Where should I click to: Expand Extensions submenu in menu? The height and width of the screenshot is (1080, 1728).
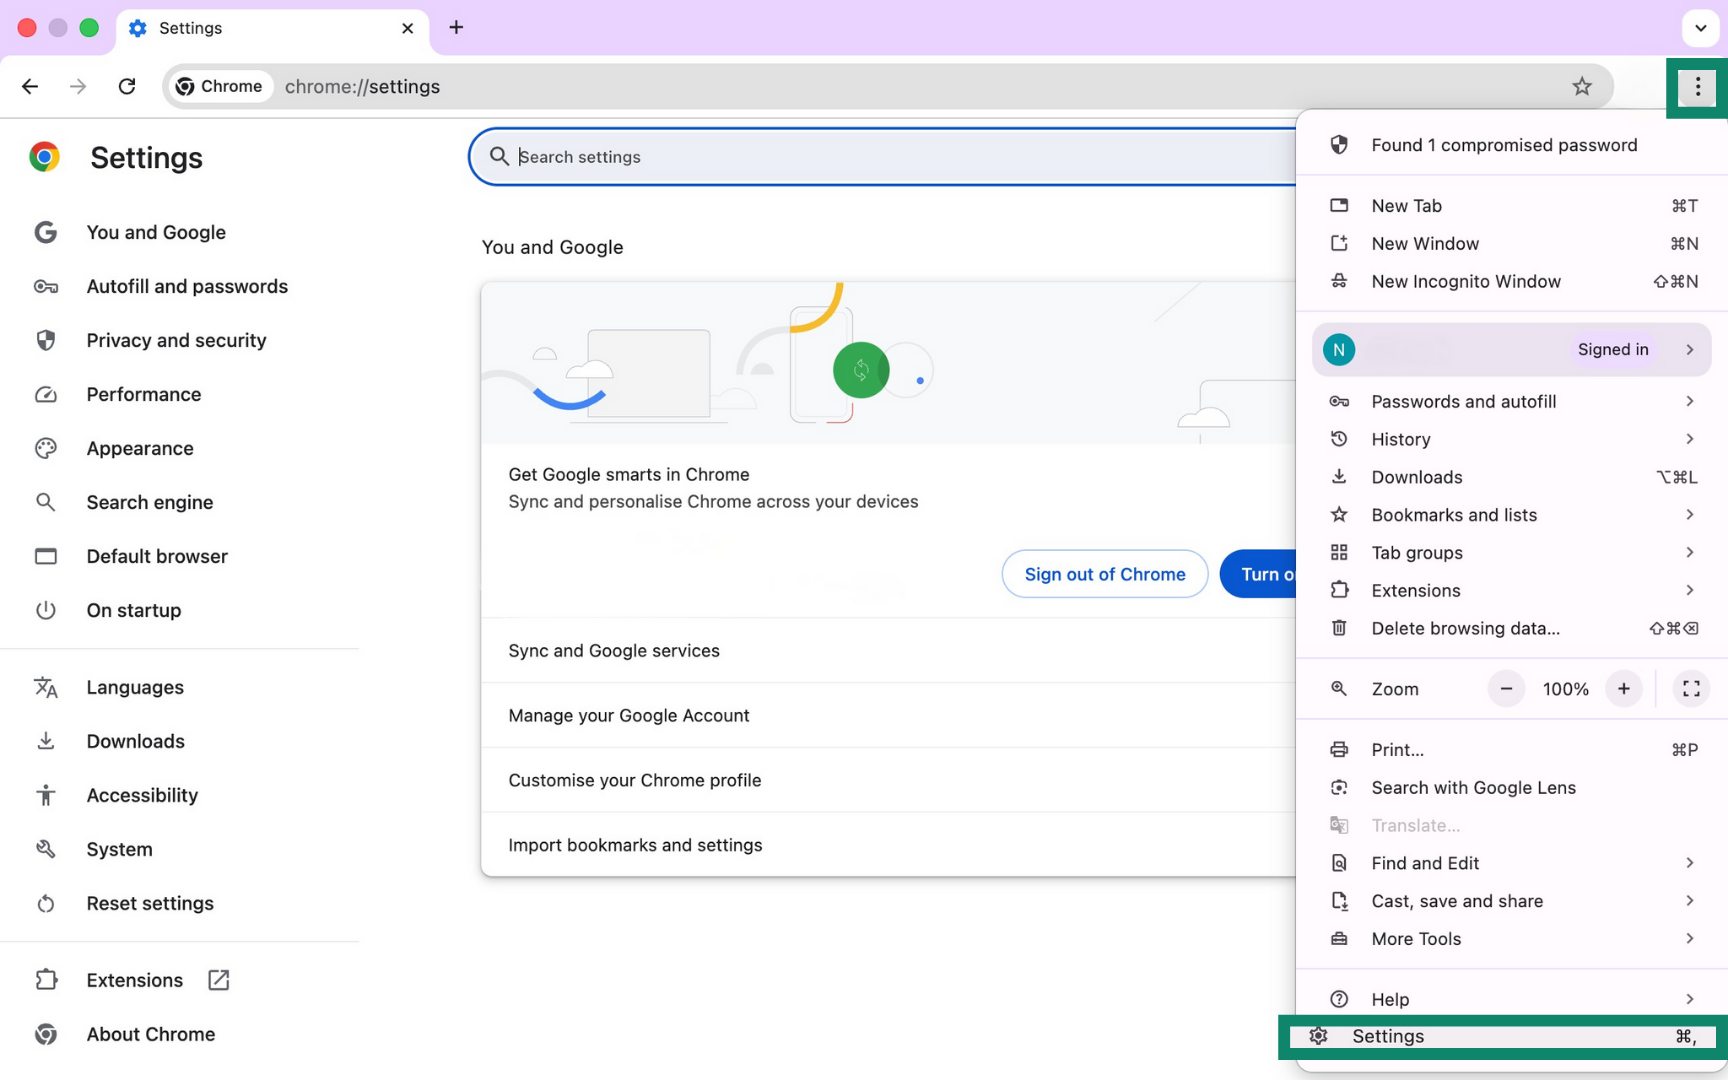pyautogui.click(x=1512, y=591)
